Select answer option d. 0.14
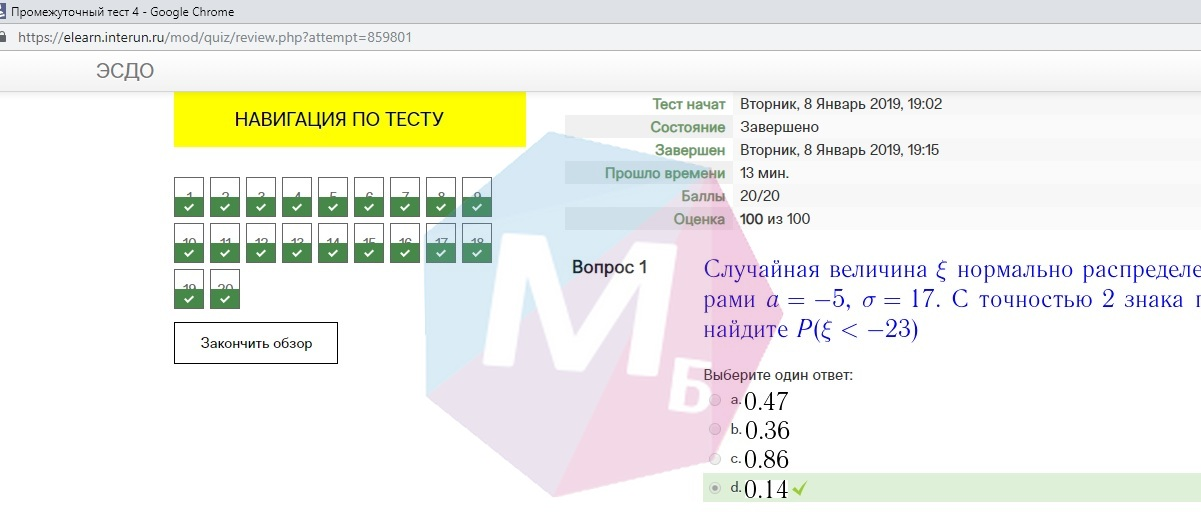 (x=715, y=488)
